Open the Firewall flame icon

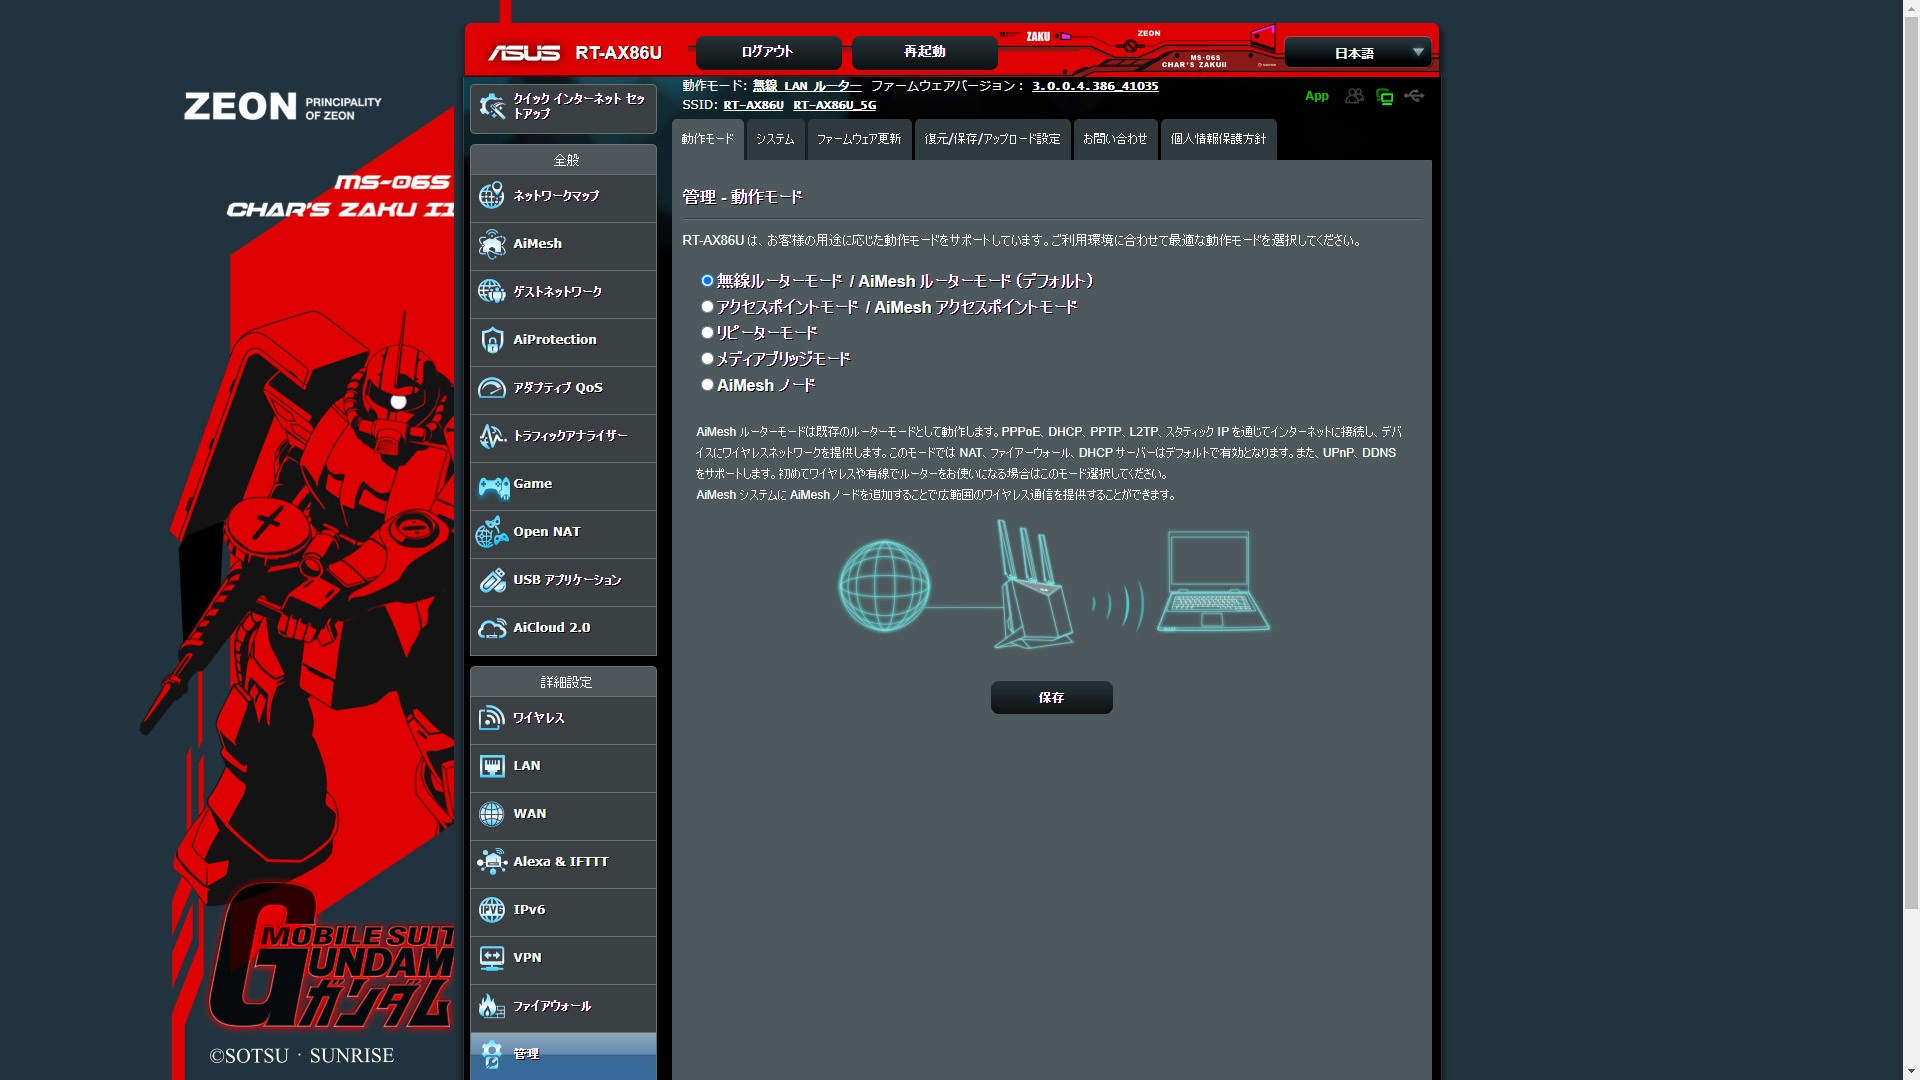pyautogui.click(x=491, y=1006)
